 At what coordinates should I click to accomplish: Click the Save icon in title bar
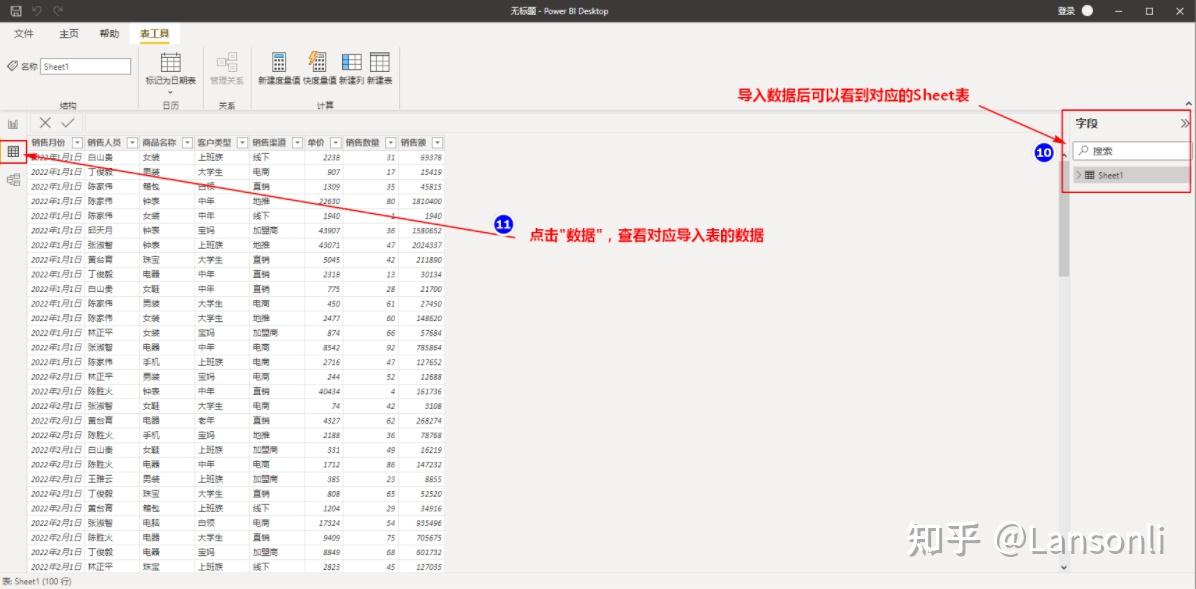15,11
